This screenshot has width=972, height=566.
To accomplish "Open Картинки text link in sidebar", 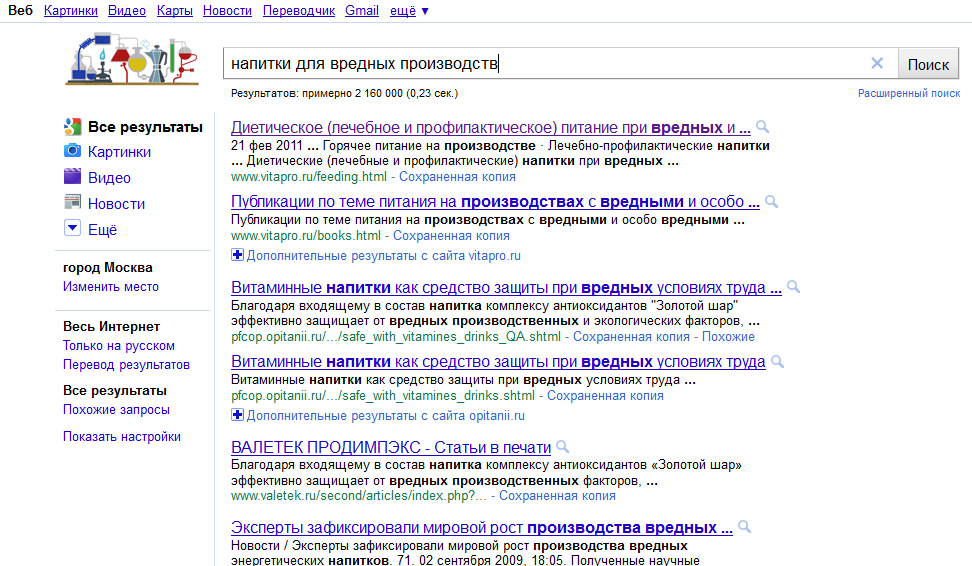I will 119,152.
